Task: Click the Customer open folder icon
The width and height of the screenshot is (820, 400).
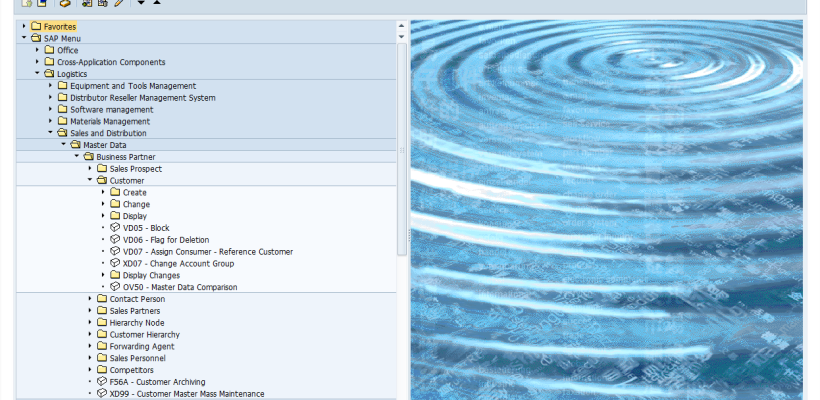Action: click(102, 180)
